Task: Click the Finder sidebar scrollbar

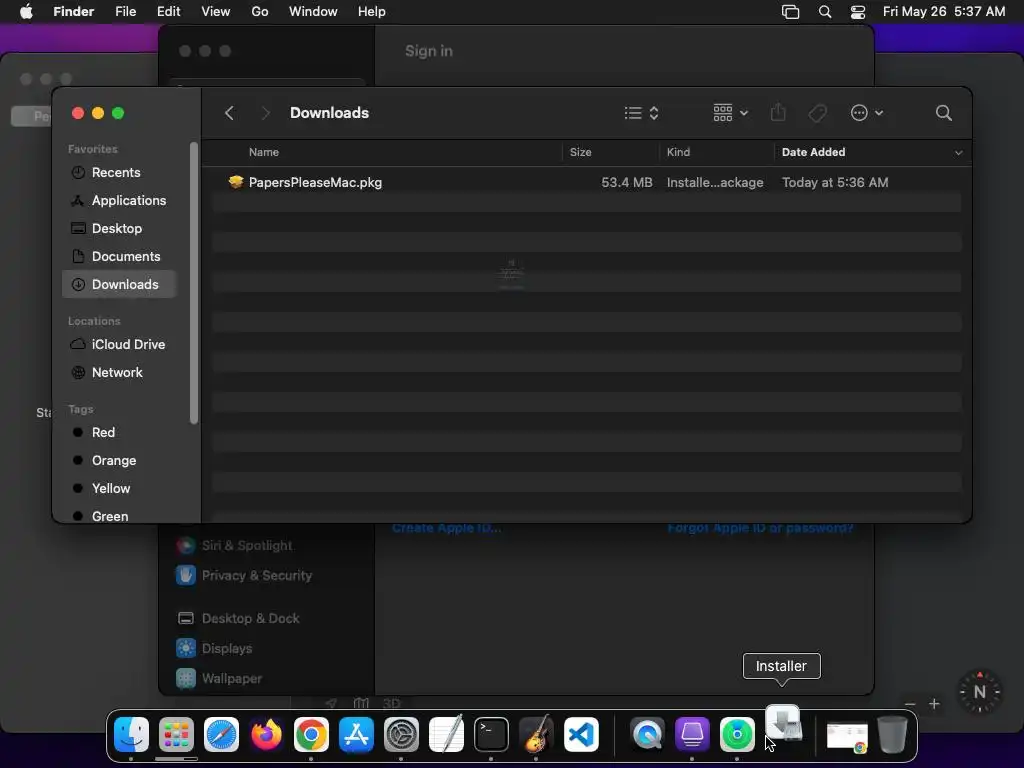Action: (194, 283)
